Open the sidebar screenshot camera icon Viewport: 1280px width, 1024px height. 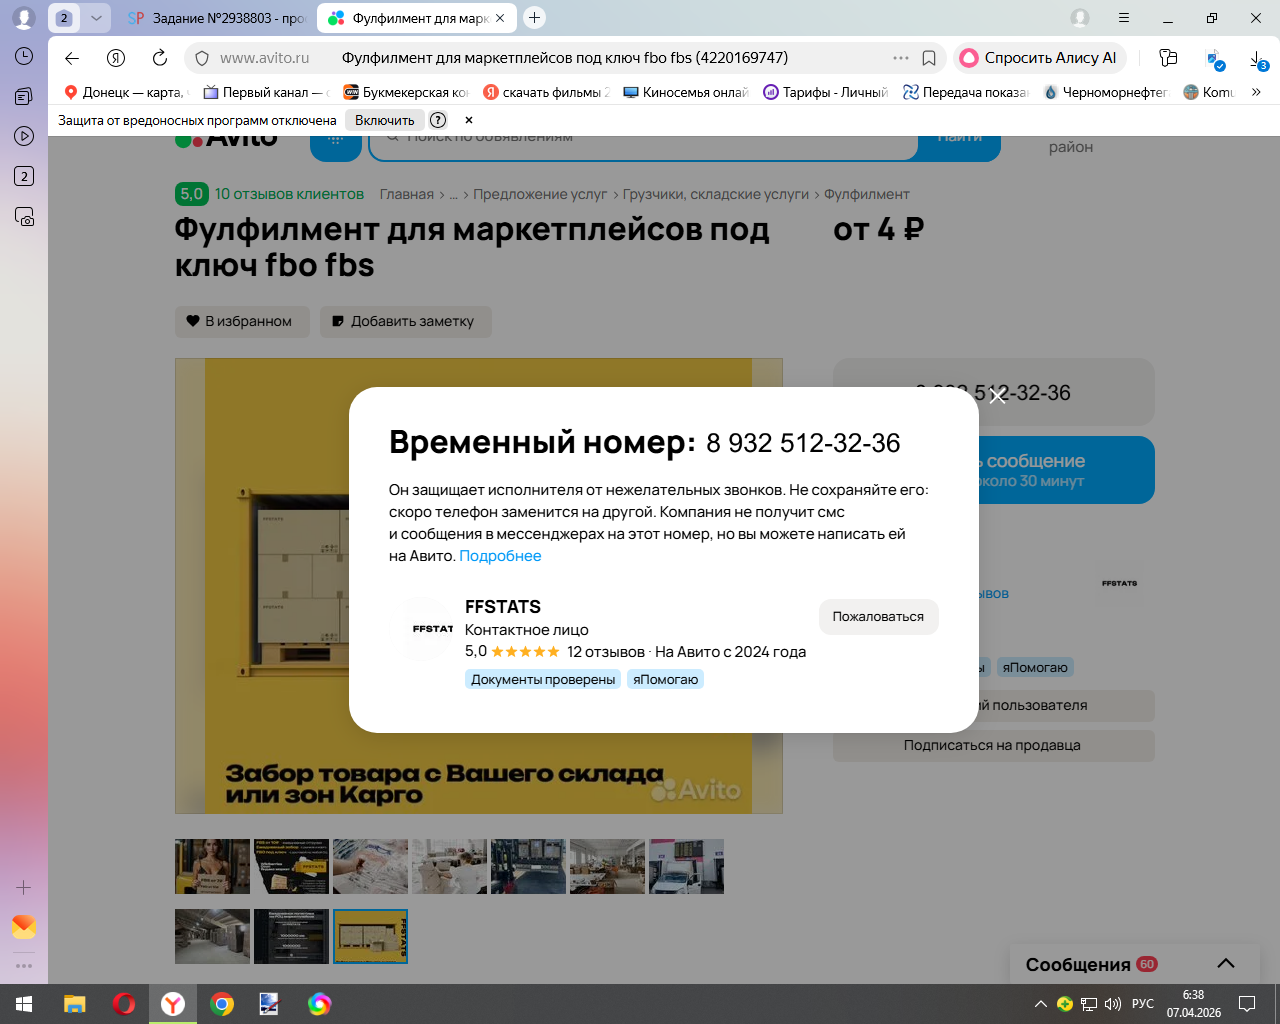pyautogui.click(x=24, y=216)
